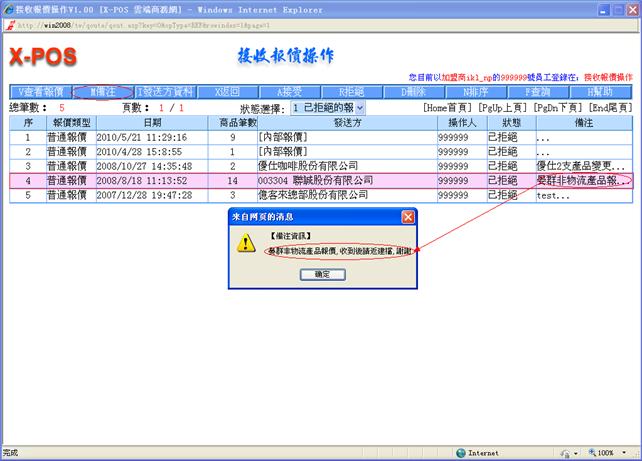Screen dimensions: 642x461
Task: Click the A接受 toolbar button
Action: [x=290, y=91]
